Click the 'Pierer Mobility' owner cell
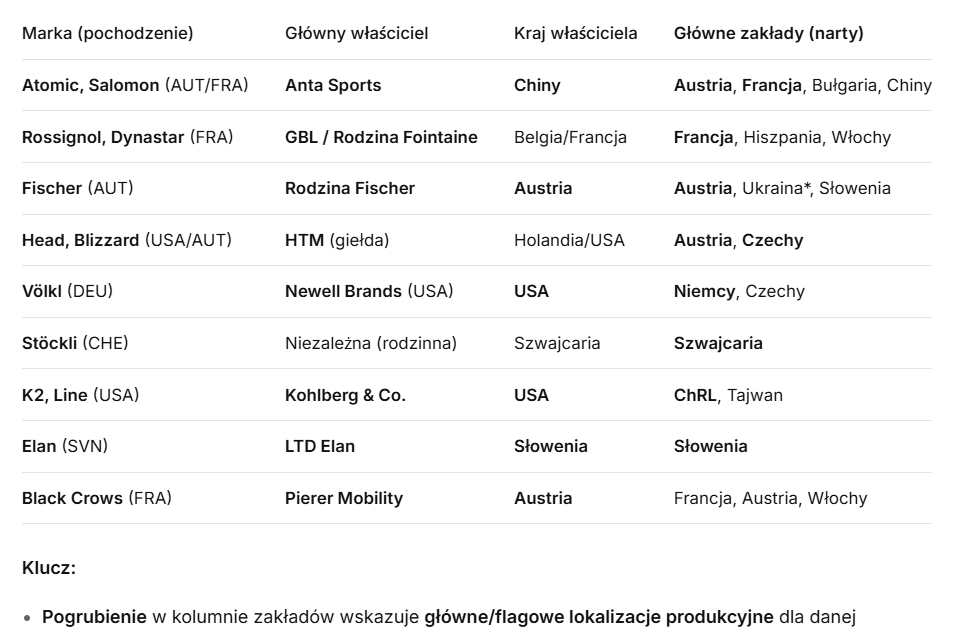964x640 pixels. (344, 498)
